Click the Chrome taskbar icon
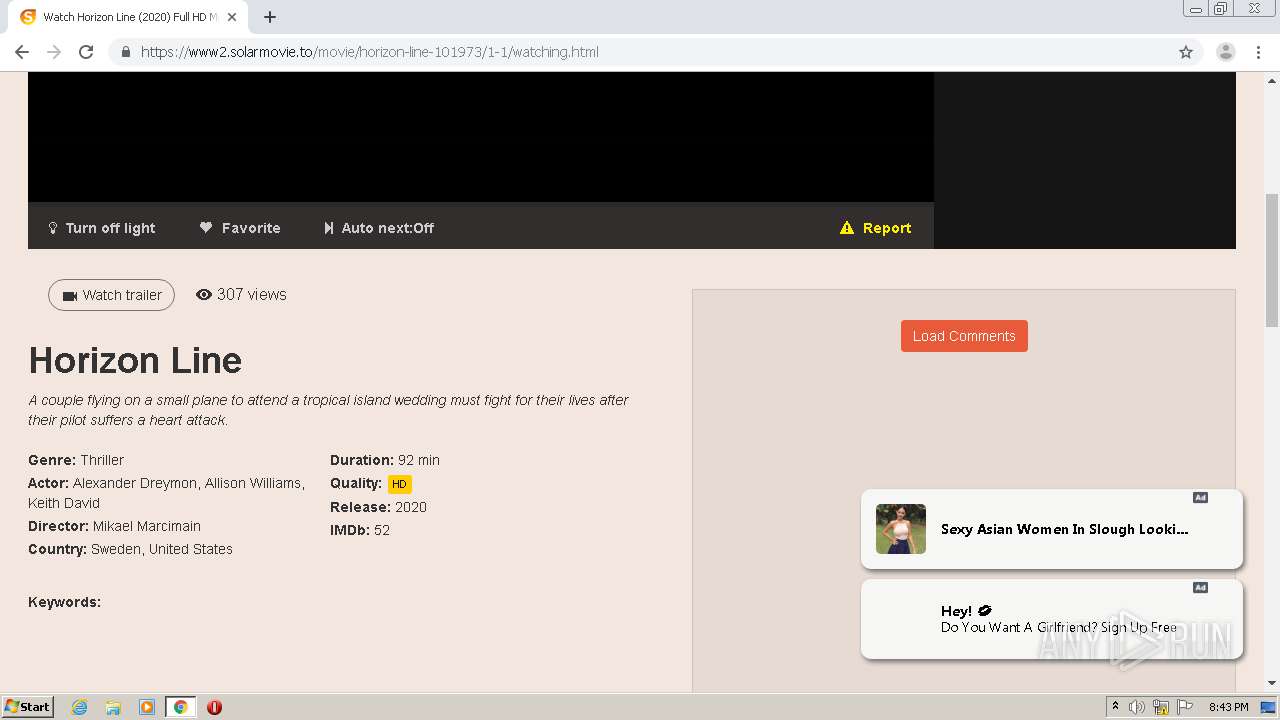This screenshot has width=1280, height=720. click(180, 707)
